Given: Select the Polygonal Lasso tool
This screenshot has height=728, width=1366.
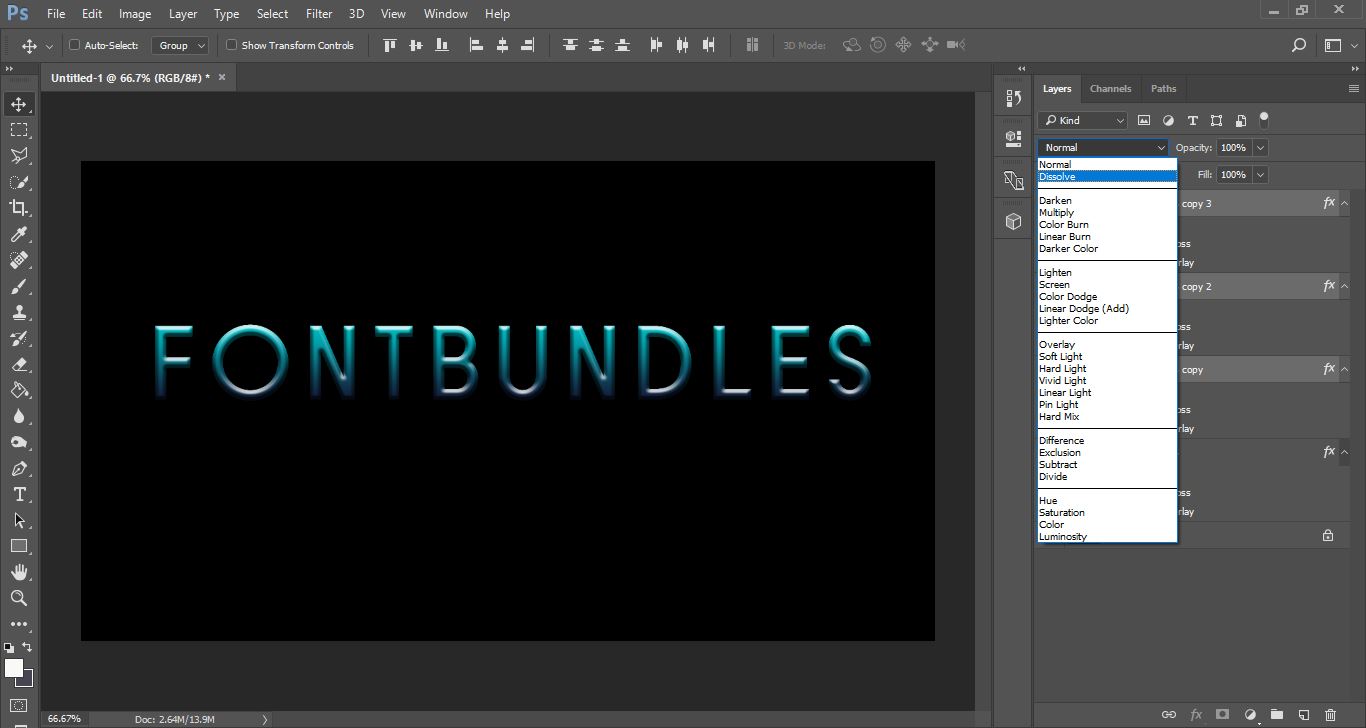Looking at the screenshot, I should click(19, 156).
